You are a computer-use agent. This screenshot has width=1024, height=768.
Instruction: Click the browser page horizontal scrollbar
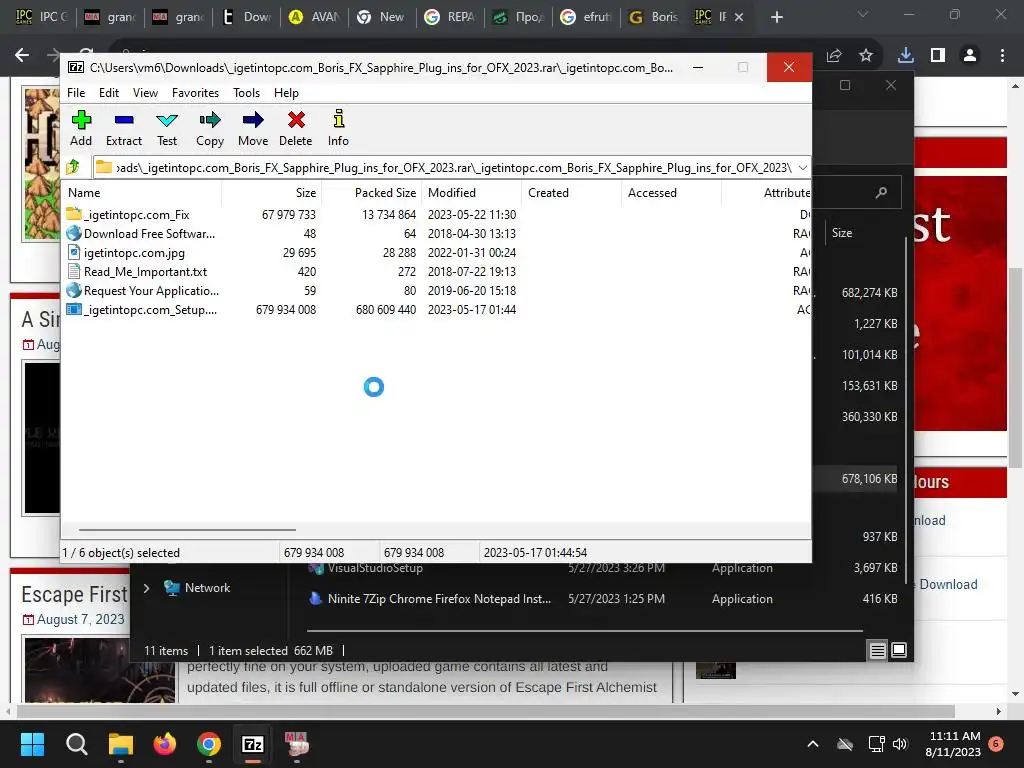[x=486, y=711]
